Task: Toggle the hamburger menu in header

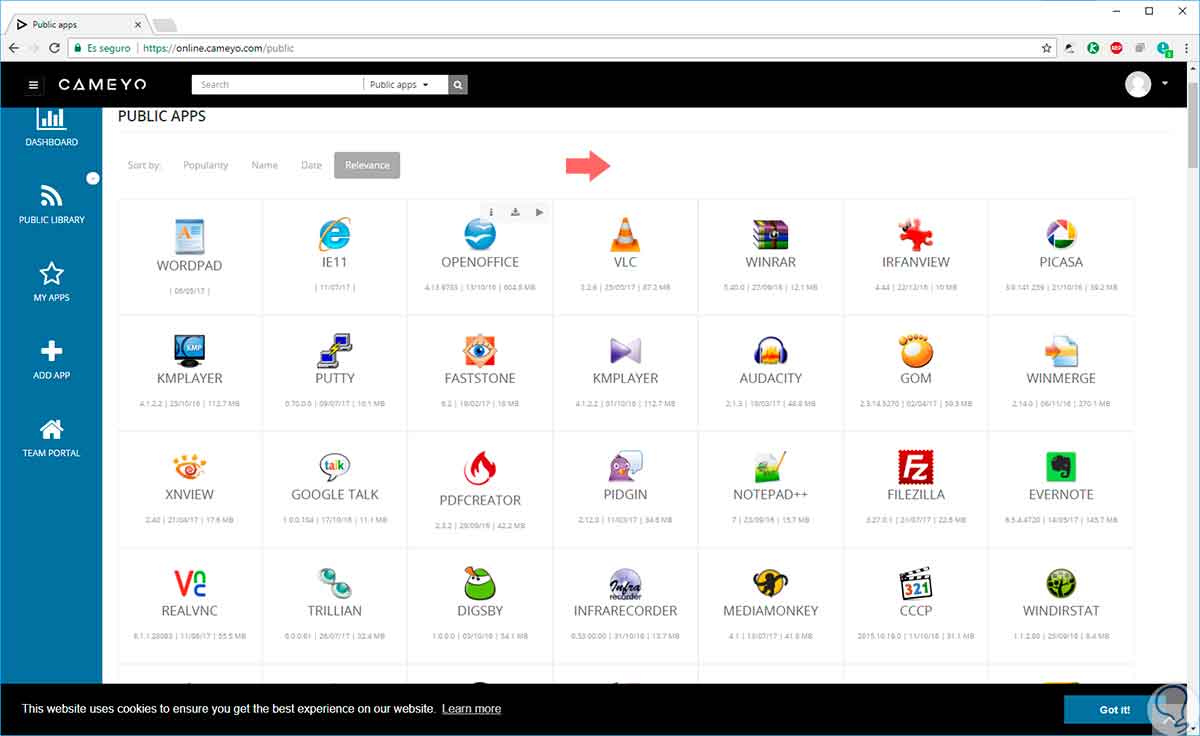Action: pos(33,85)
